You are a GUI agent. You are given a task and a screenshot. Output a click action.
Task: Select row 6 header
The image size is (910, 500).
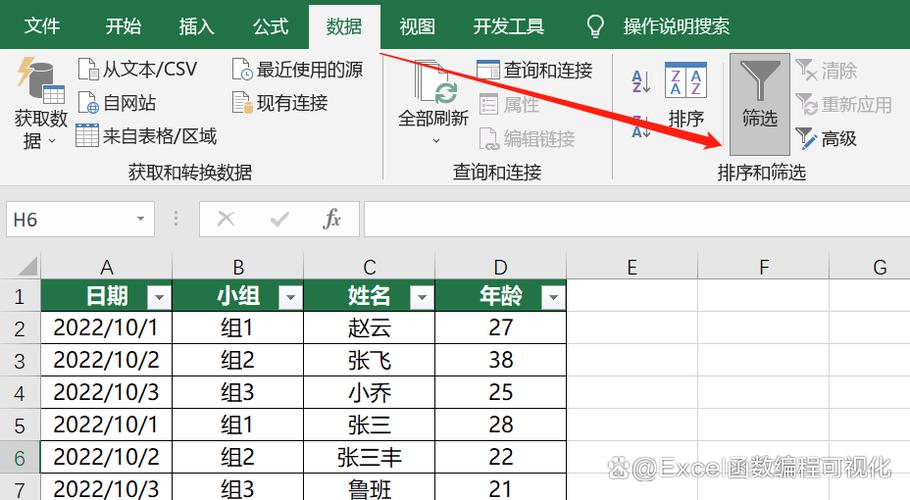20,458
